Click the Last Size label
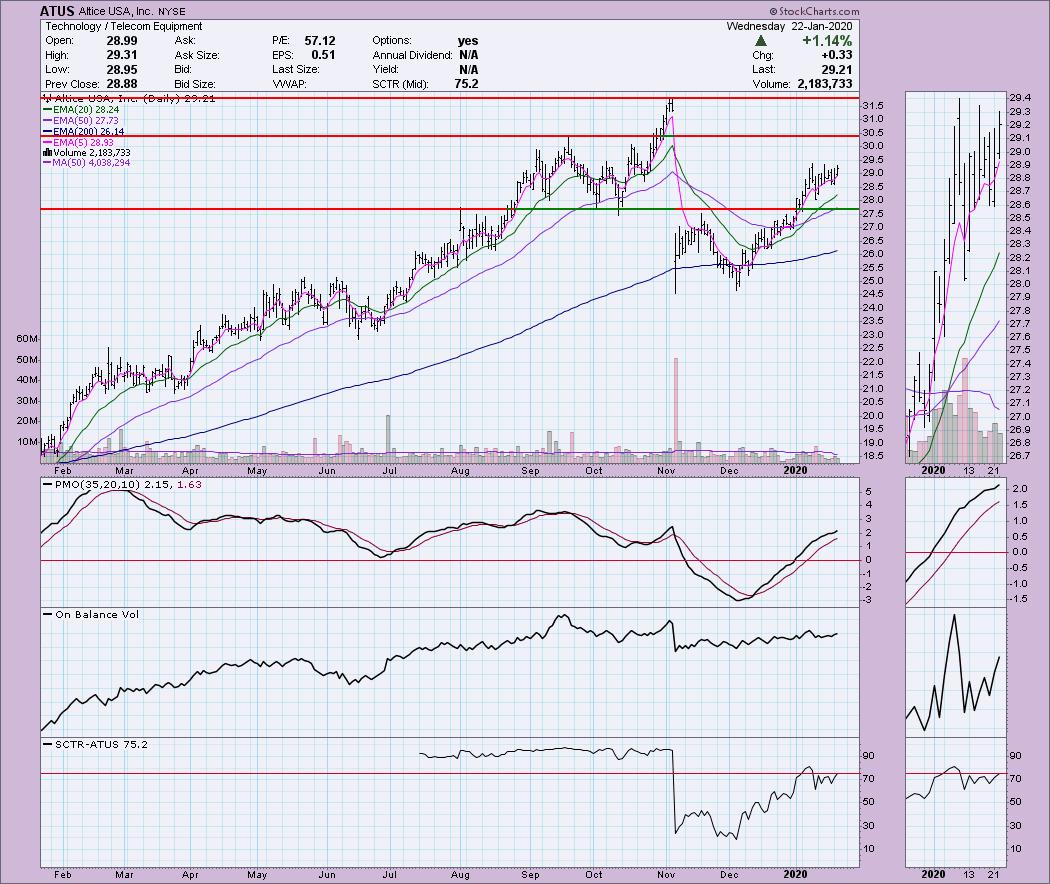This screenshot has width=1050, height=884. pos(296,70)
